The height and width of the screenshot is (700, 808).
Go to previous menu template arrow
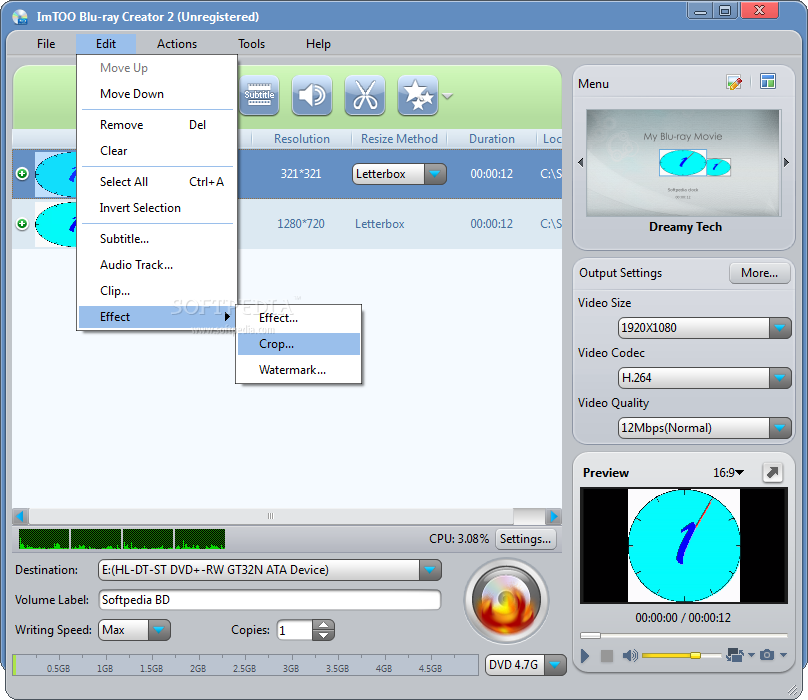click(x=581, y=162)
